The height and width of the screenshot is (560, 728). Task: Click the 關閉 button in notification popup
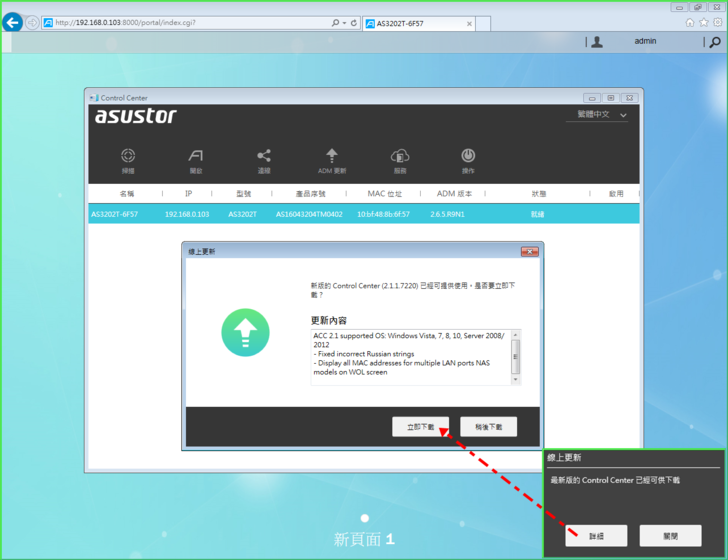coord(669,536)
